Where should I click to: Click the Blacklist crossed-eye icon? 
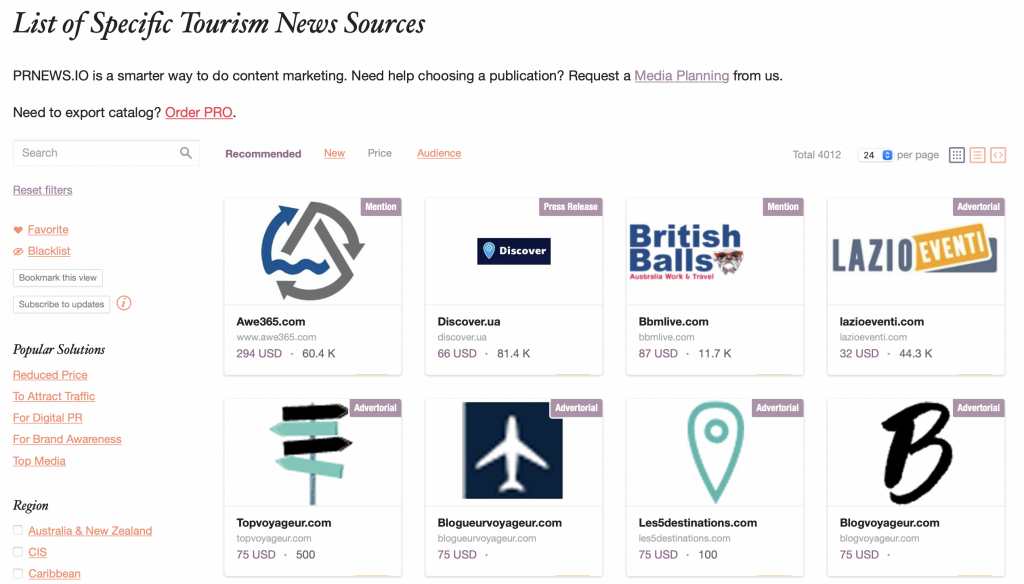click(x=18, y=251)
